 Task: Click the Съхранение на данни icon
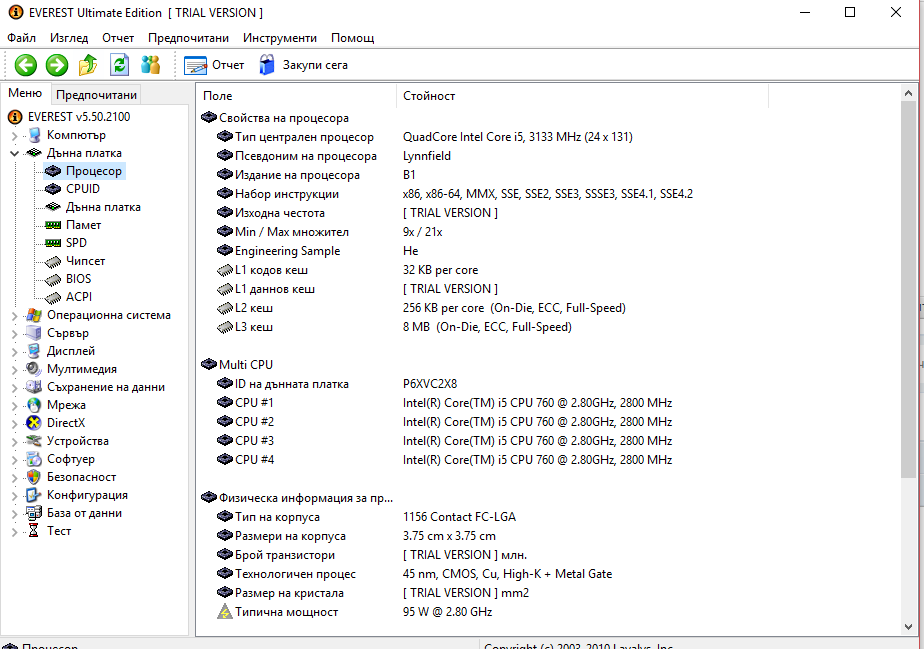pyautogui.click(x=34, y=387)
